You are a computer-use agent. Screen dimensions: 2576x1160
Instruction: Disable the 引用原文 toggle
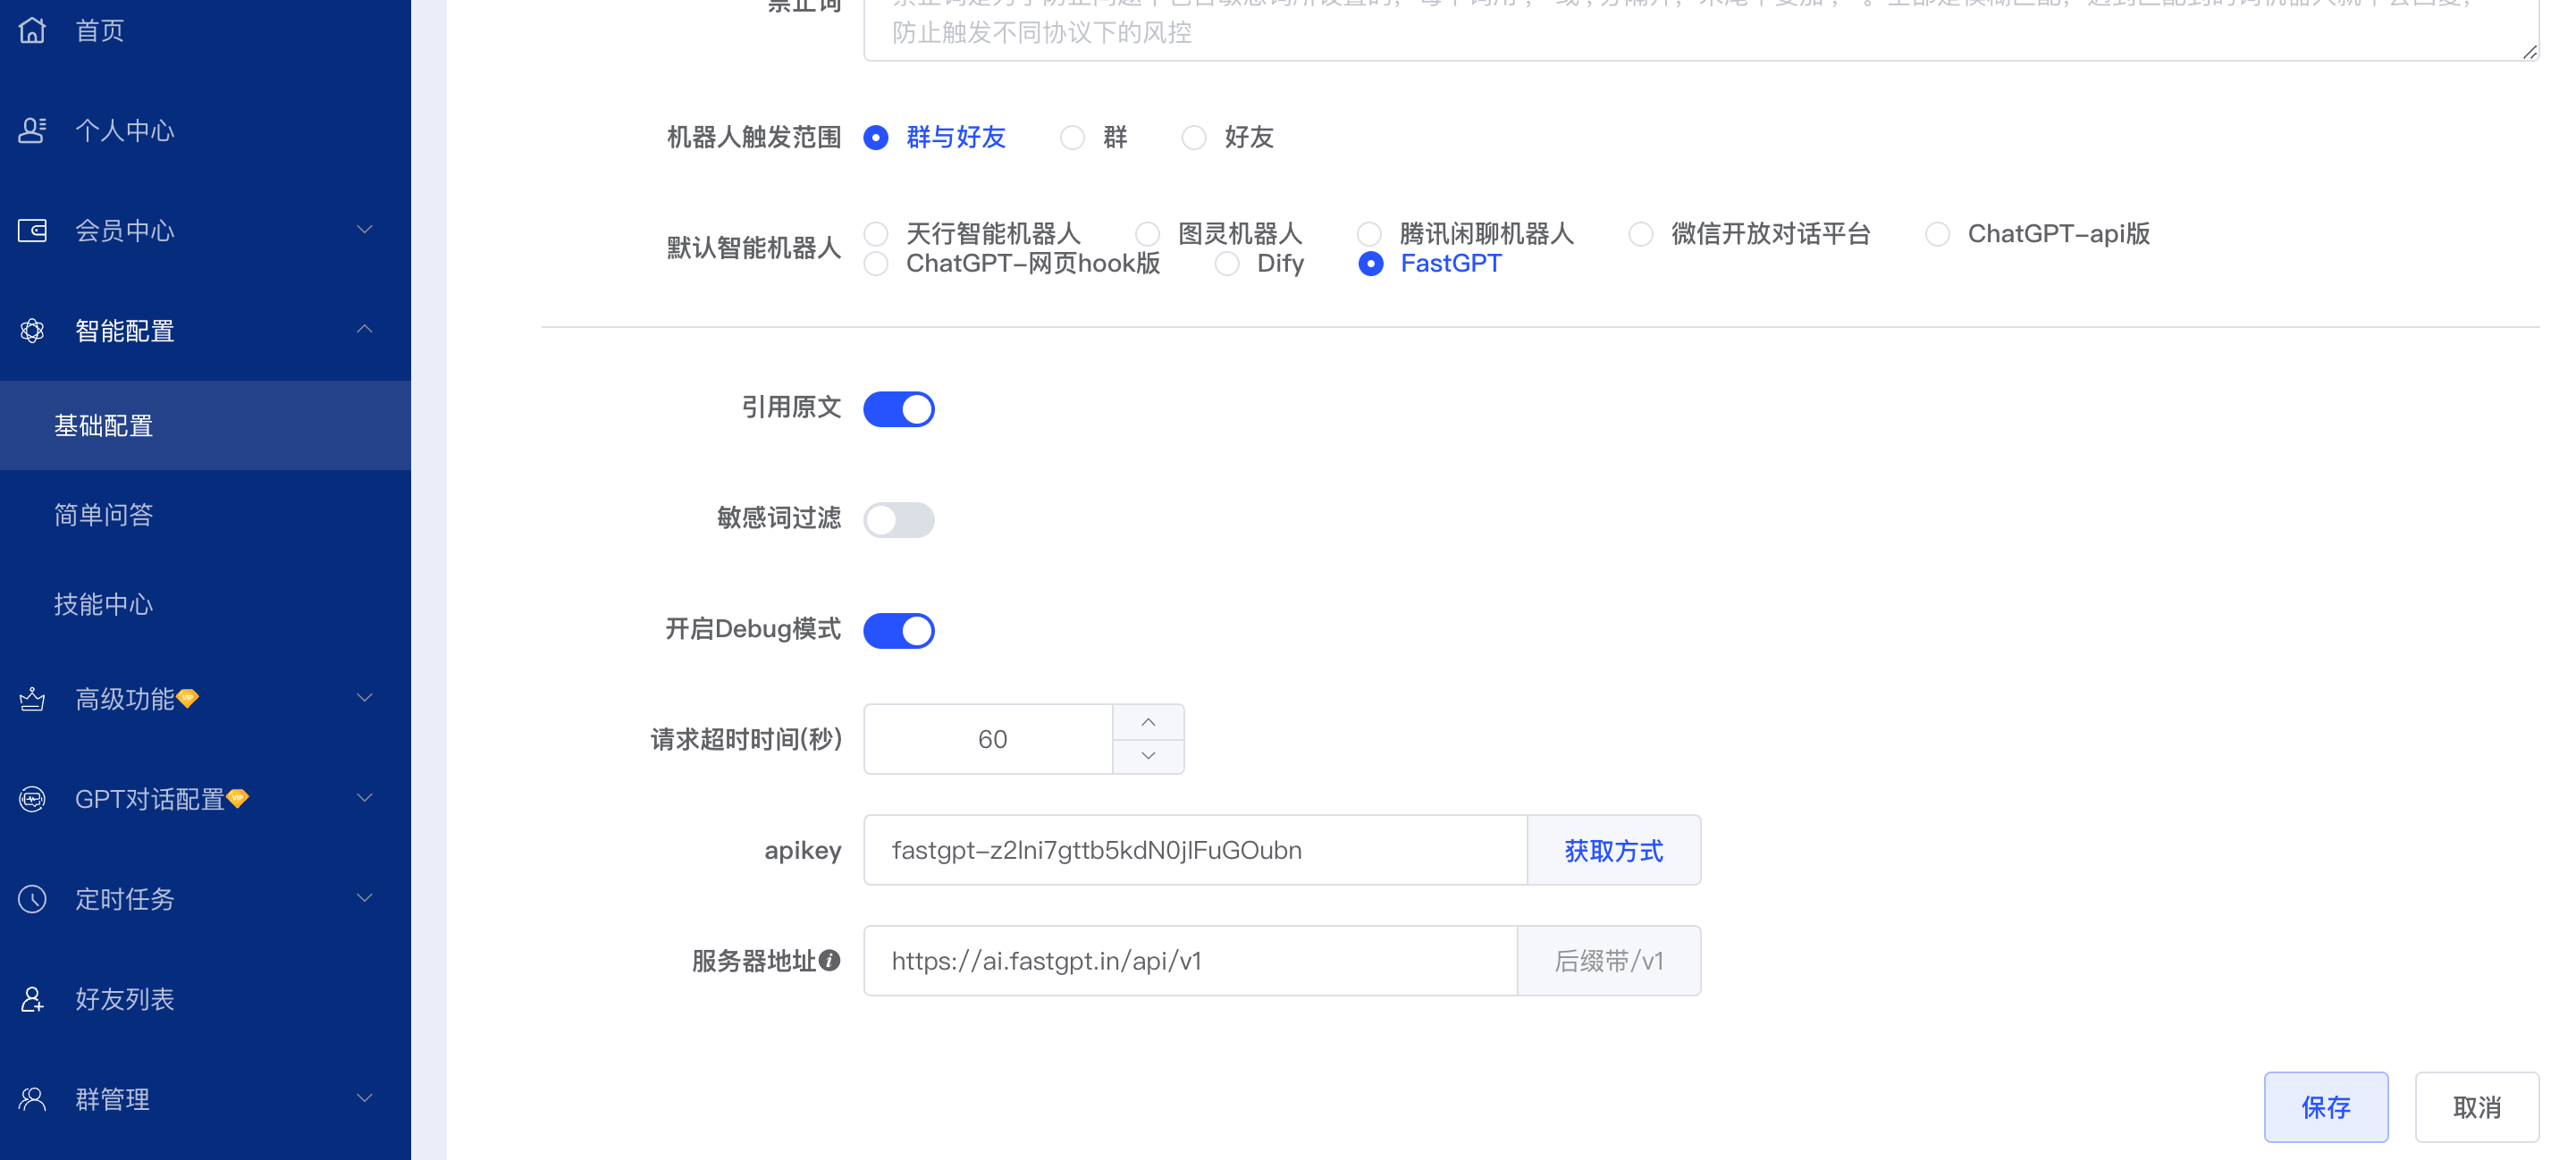(898, 409)
